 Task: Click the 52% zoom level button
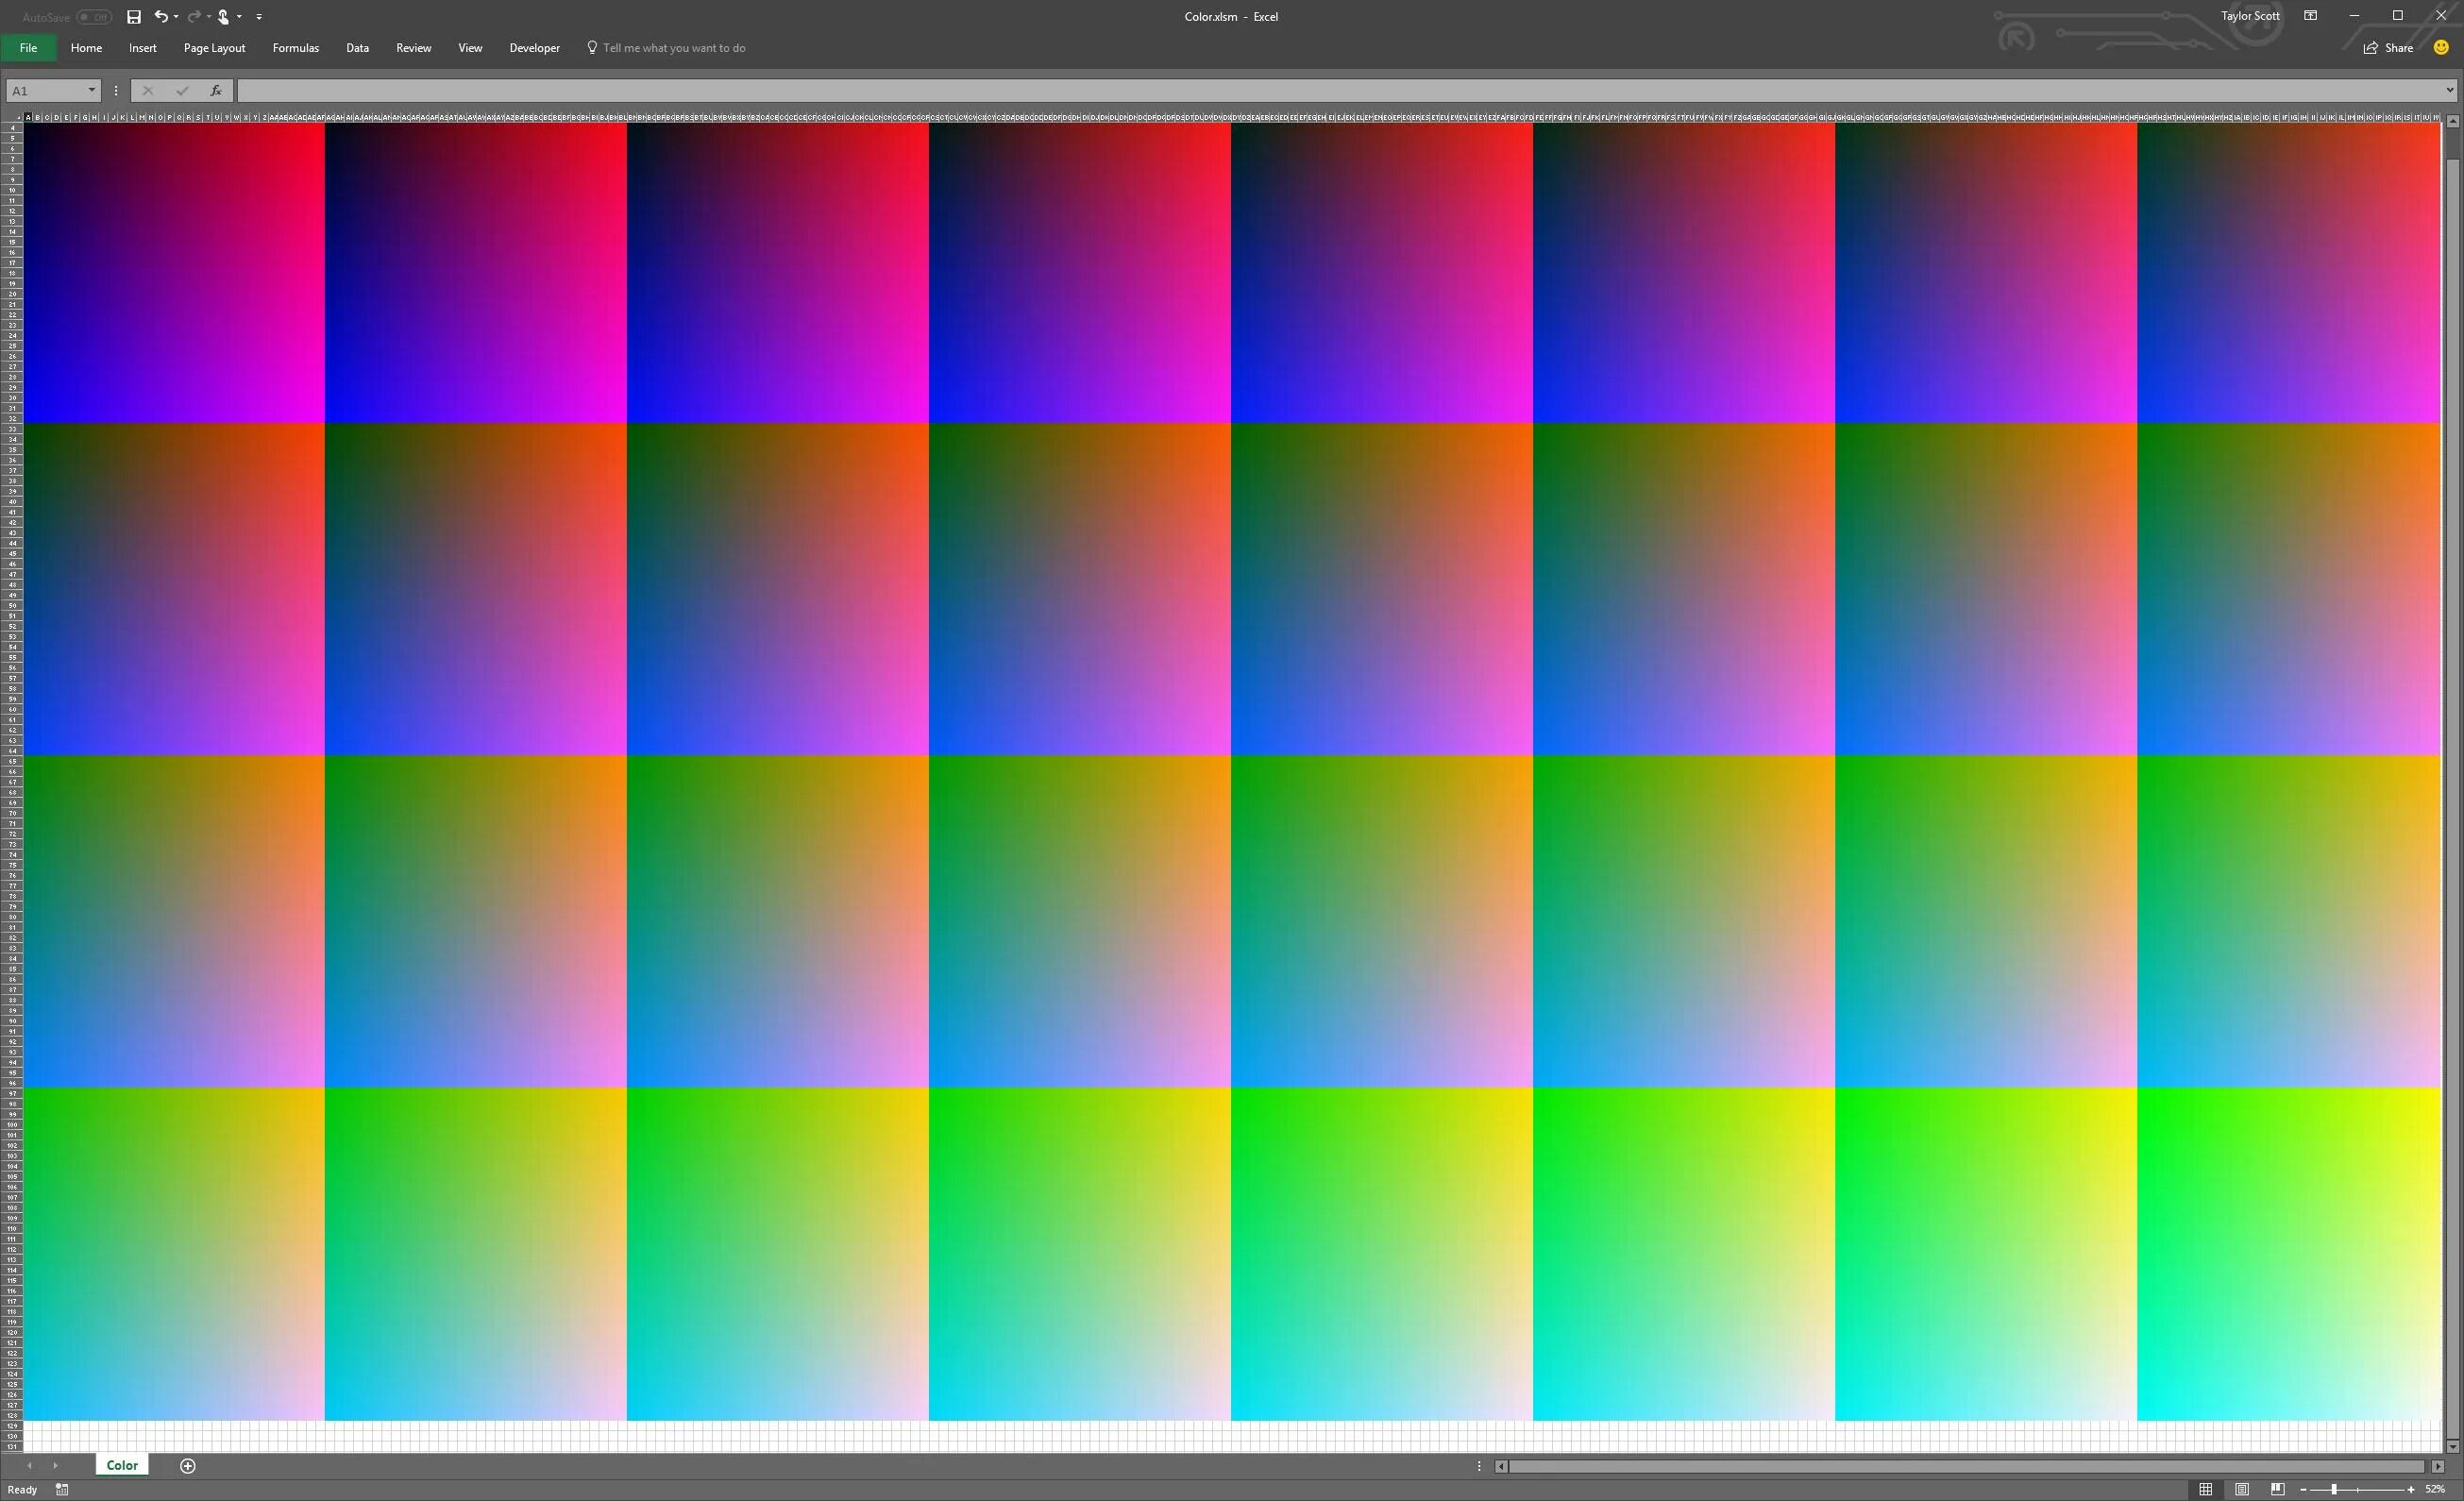pos(2434,1489)
